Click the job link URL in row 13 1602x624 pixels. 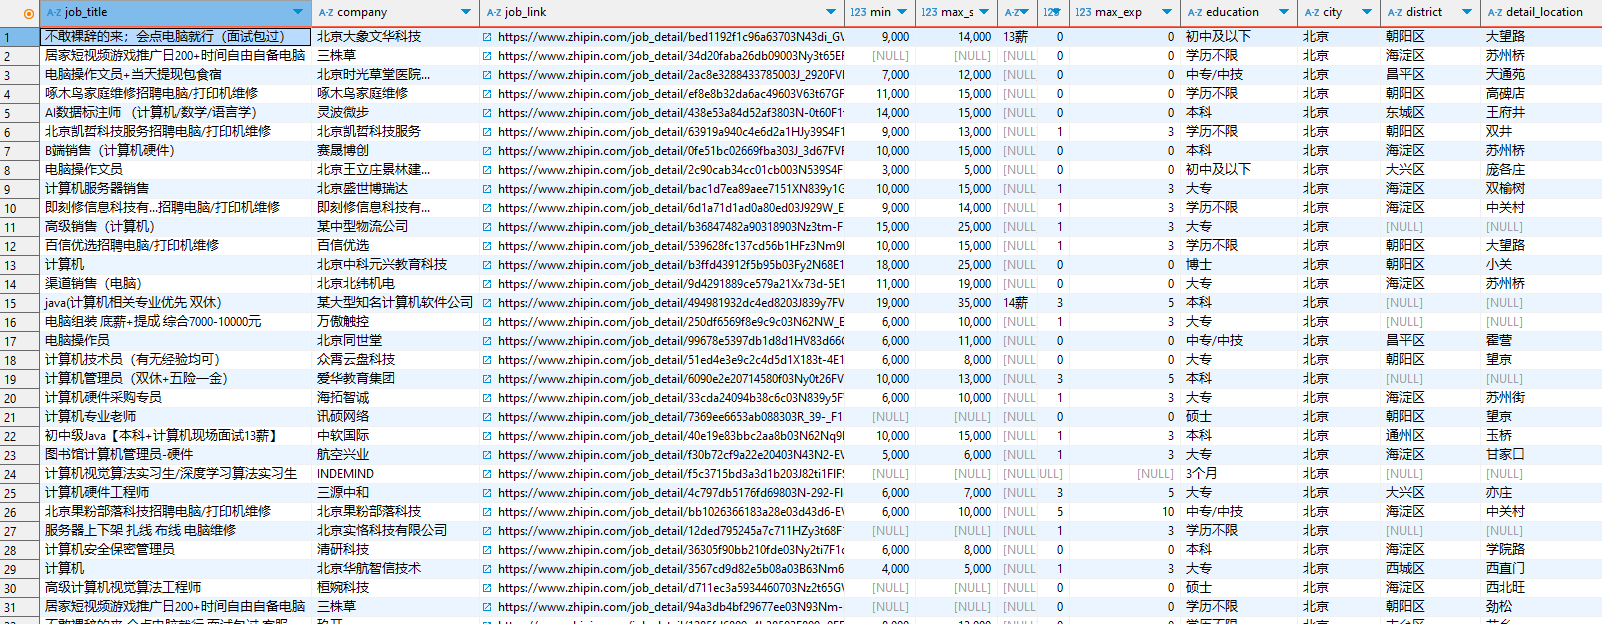click(670, 265)
